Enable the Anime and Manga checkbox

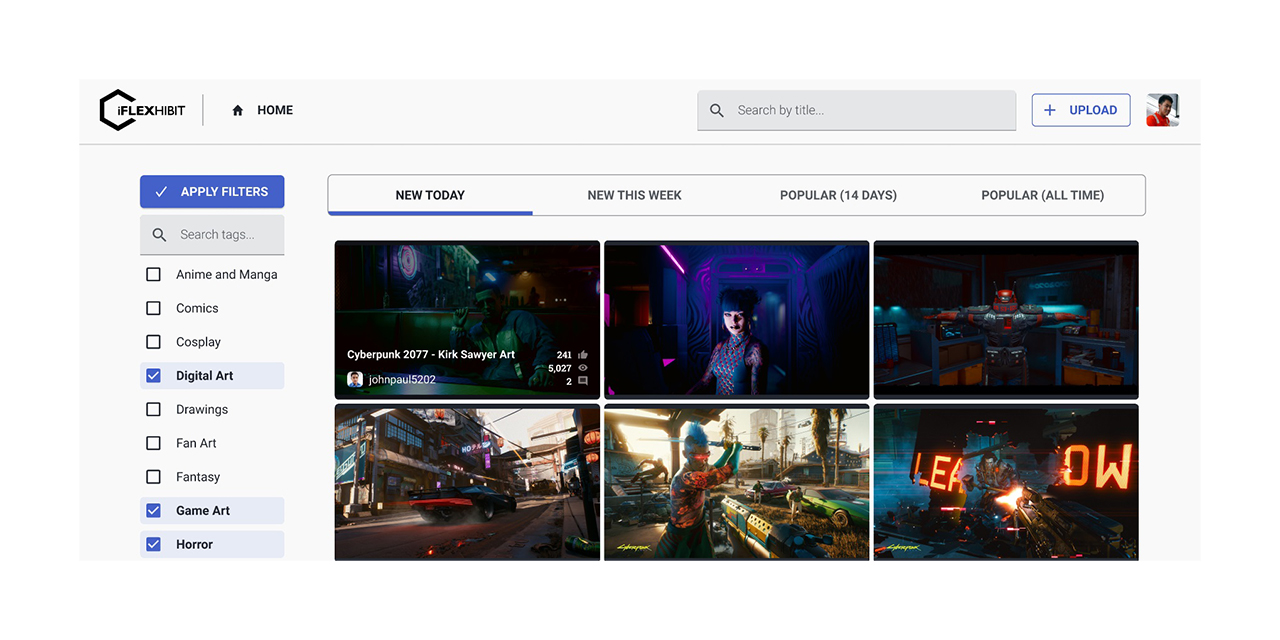[153, 274]
